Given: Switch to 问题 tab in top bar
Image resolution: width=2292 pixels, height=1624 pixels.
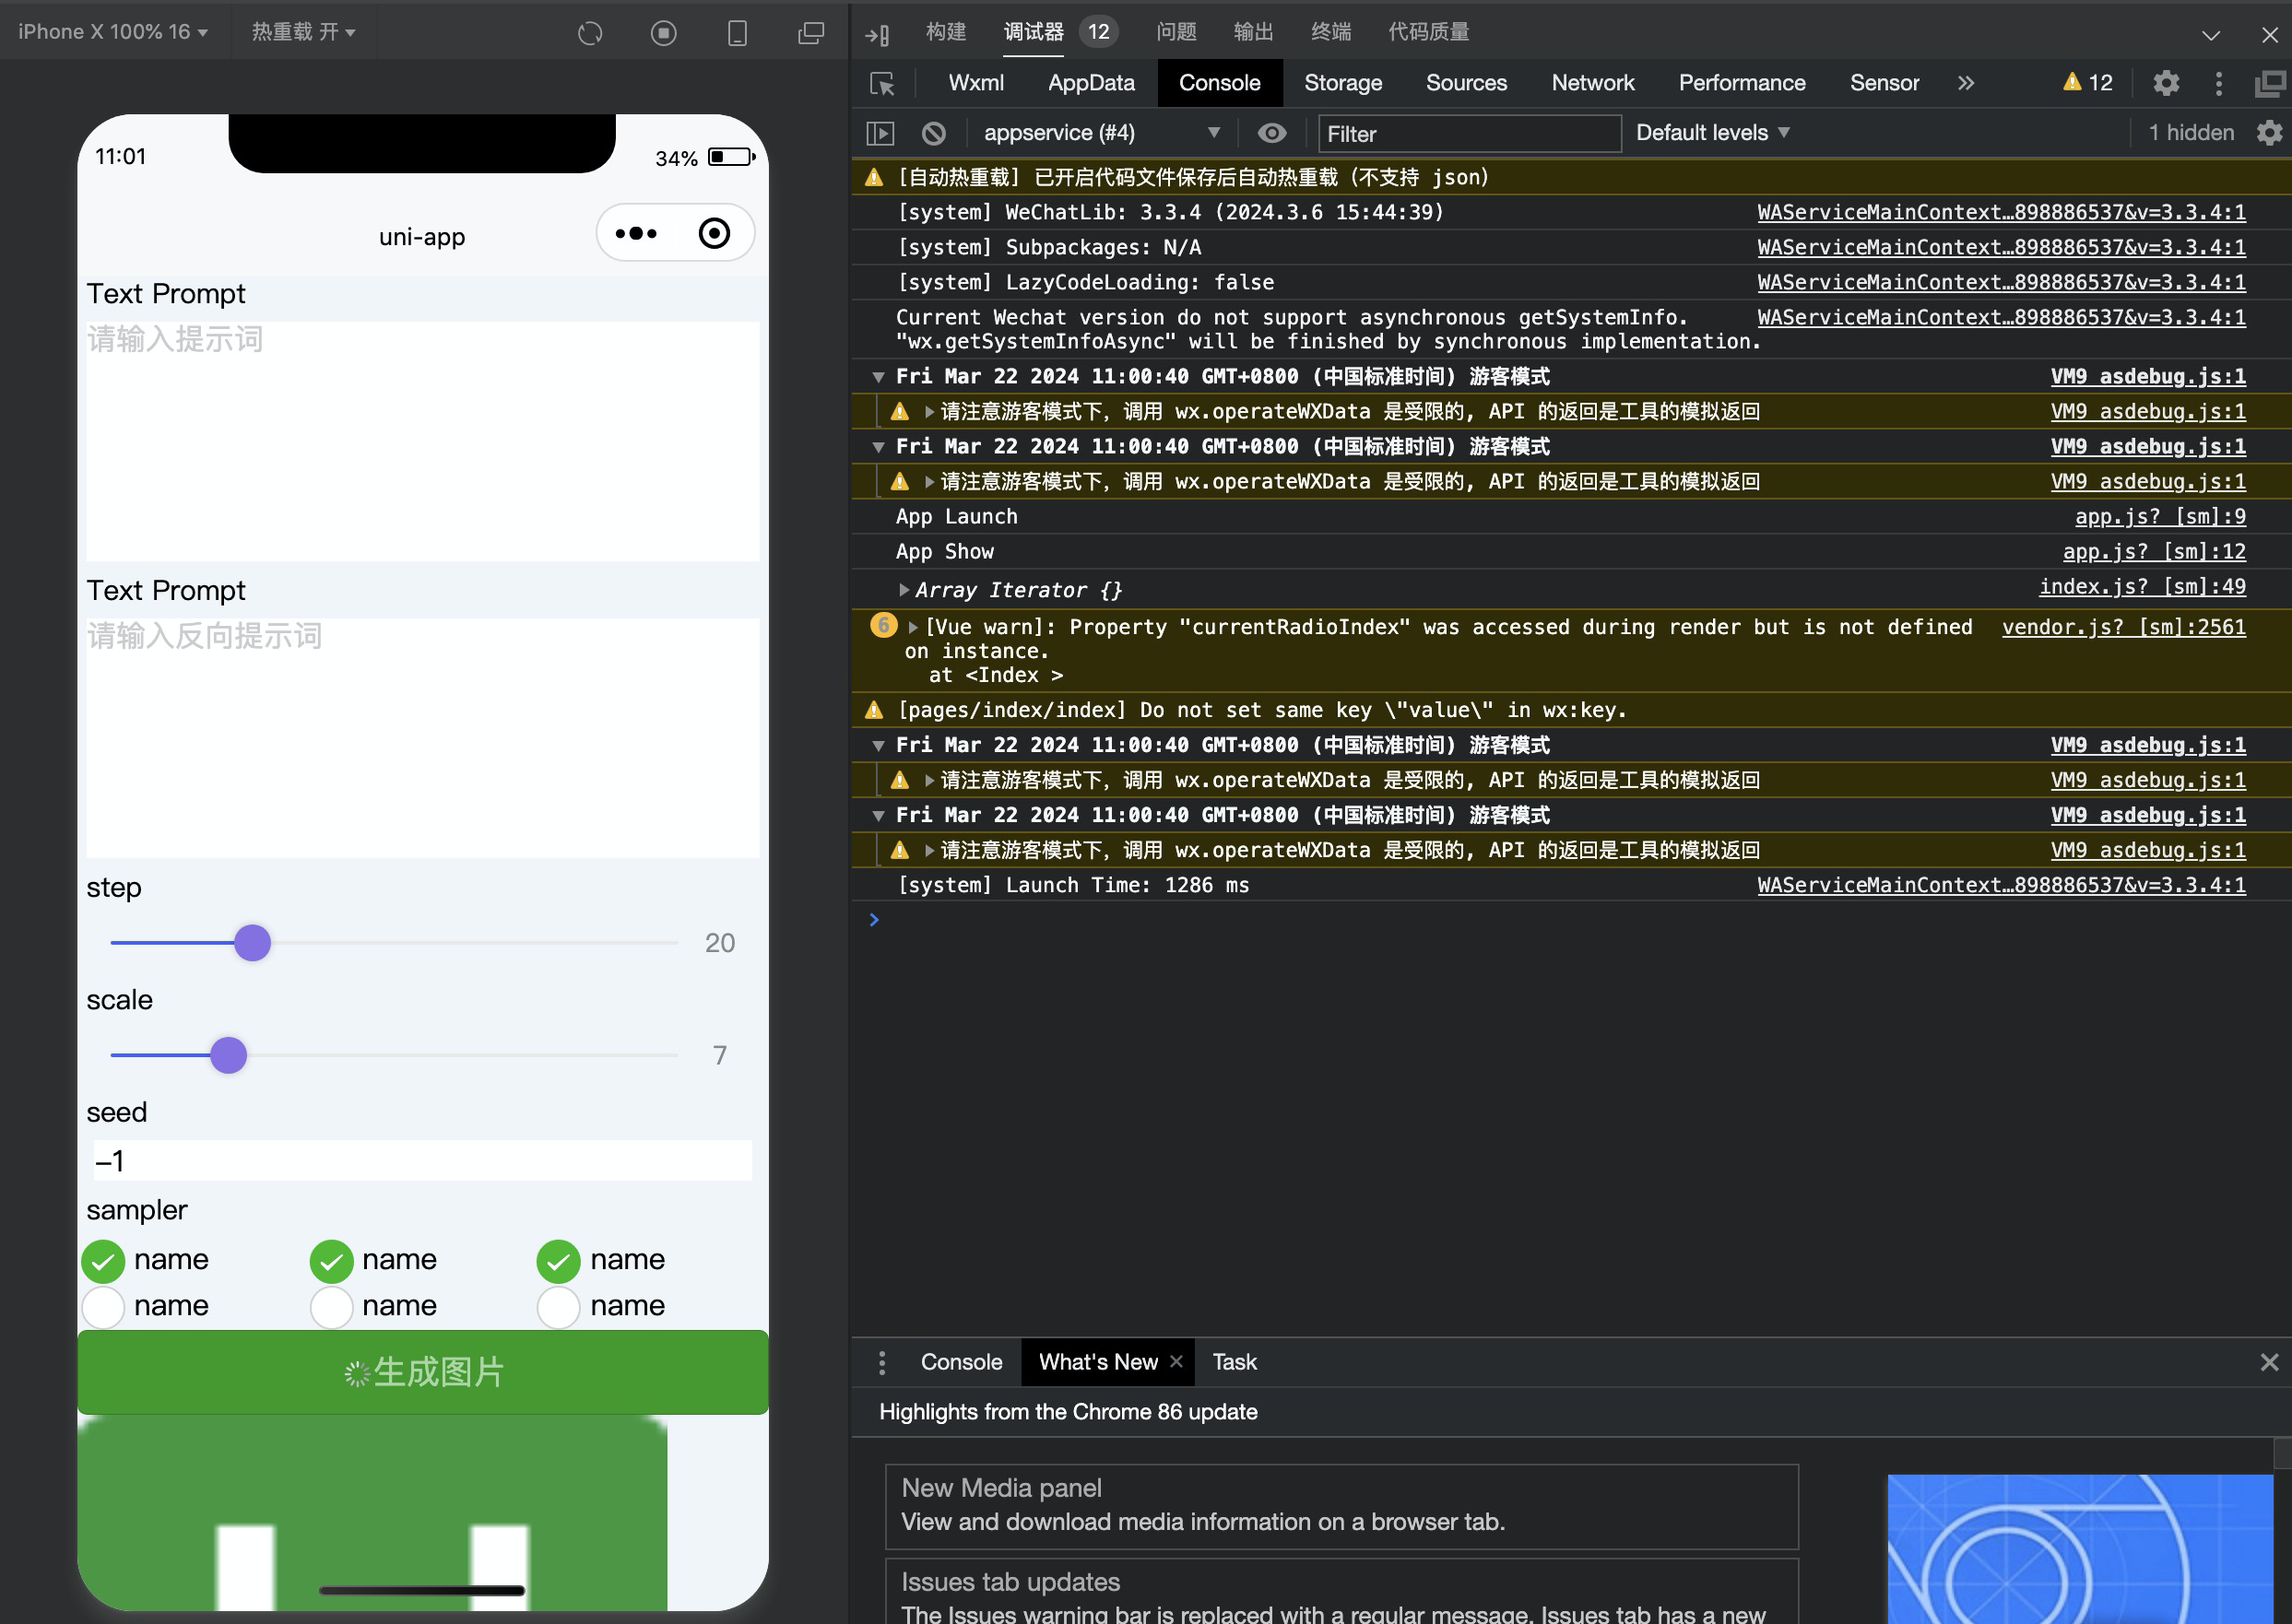Looking at the screenshot, I should 1176,32.
